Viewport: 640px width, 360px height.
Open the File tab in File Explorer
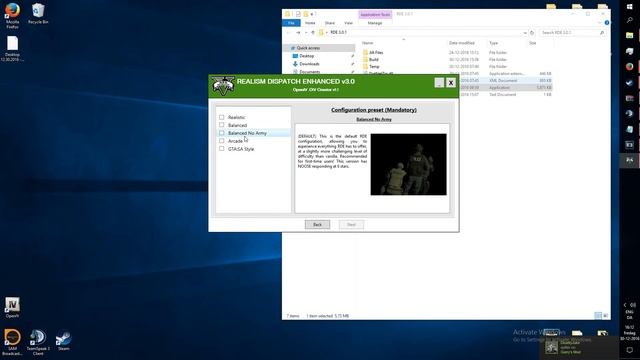pyautogui.click(x=291, y=23)
